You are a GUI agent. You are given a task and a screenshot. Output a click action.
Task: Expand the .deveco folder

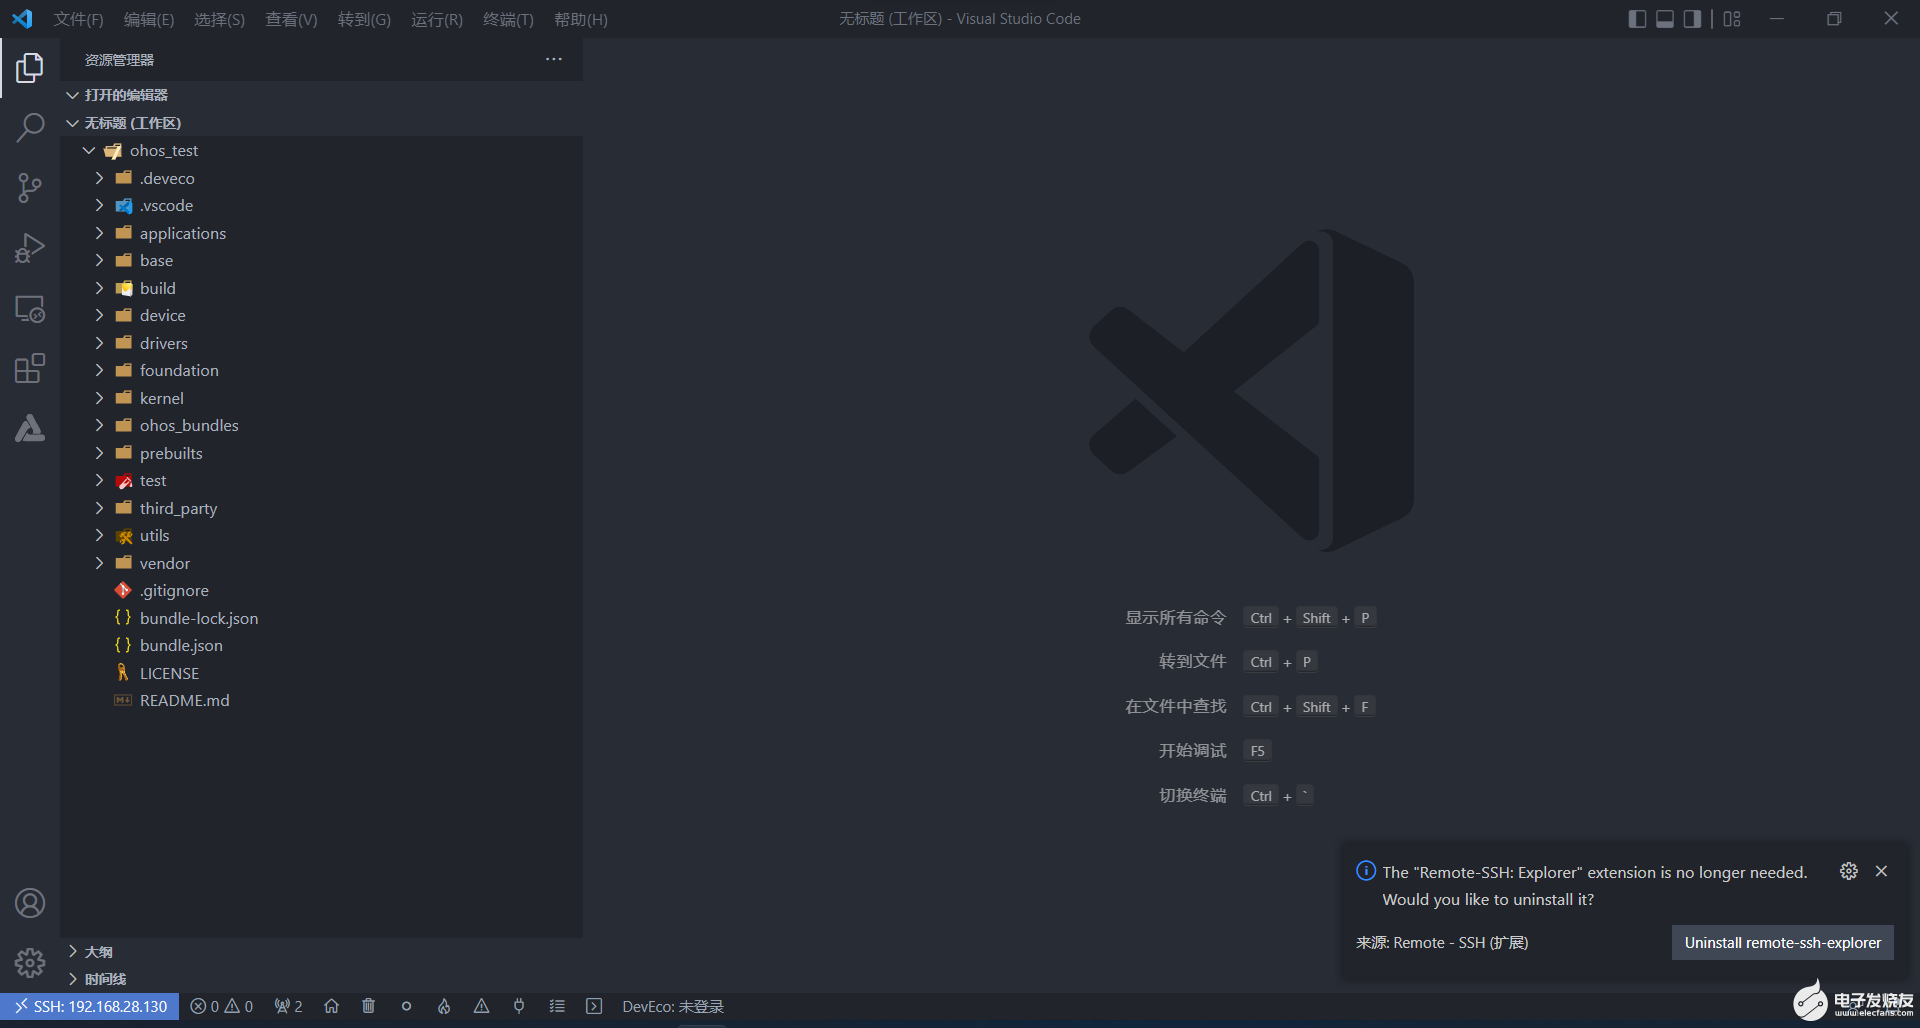click(x=99, y=178)
